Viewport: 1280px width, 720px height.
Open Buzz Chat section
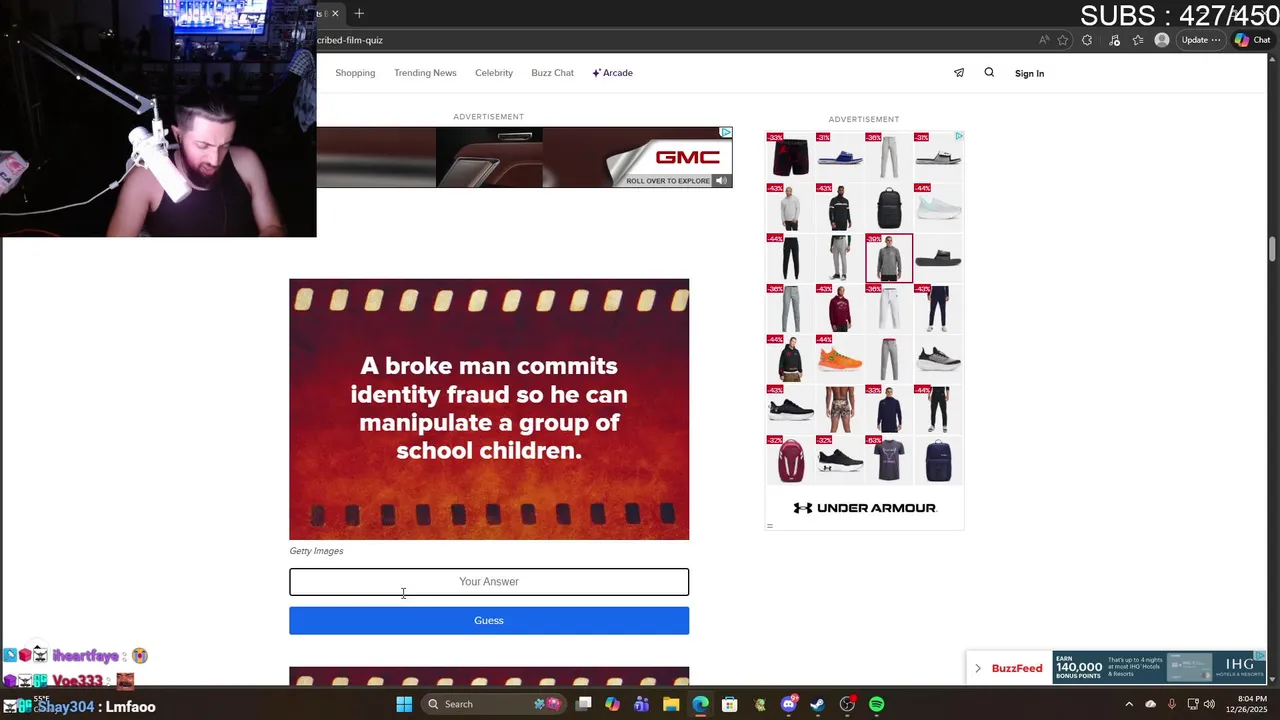click(x=552, y=73)
